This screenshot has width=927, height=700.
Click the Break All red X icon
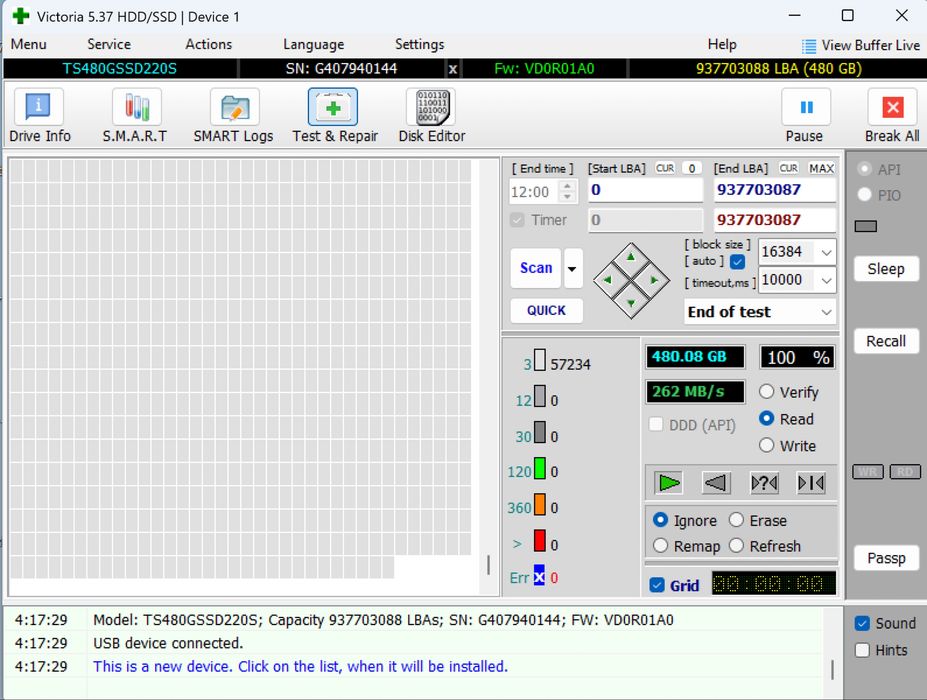(x=893, y=107)
